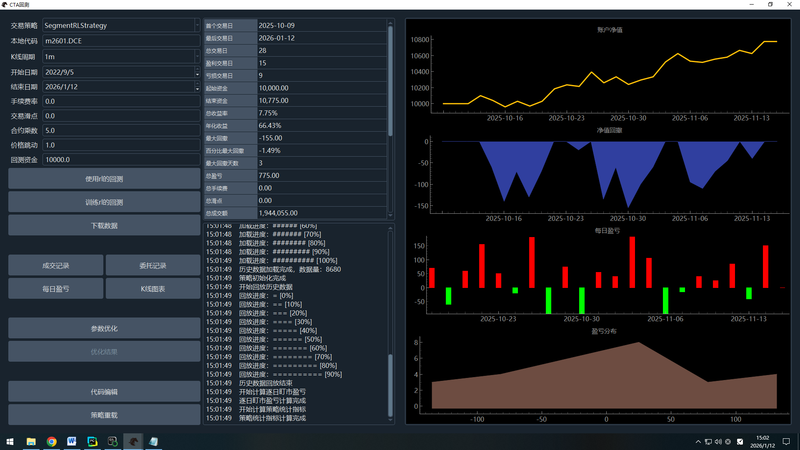The height and width of the screenshot is (450, 800).
Task: Open the K线周期 interval dropdown
Action: (x=196, y=57)
